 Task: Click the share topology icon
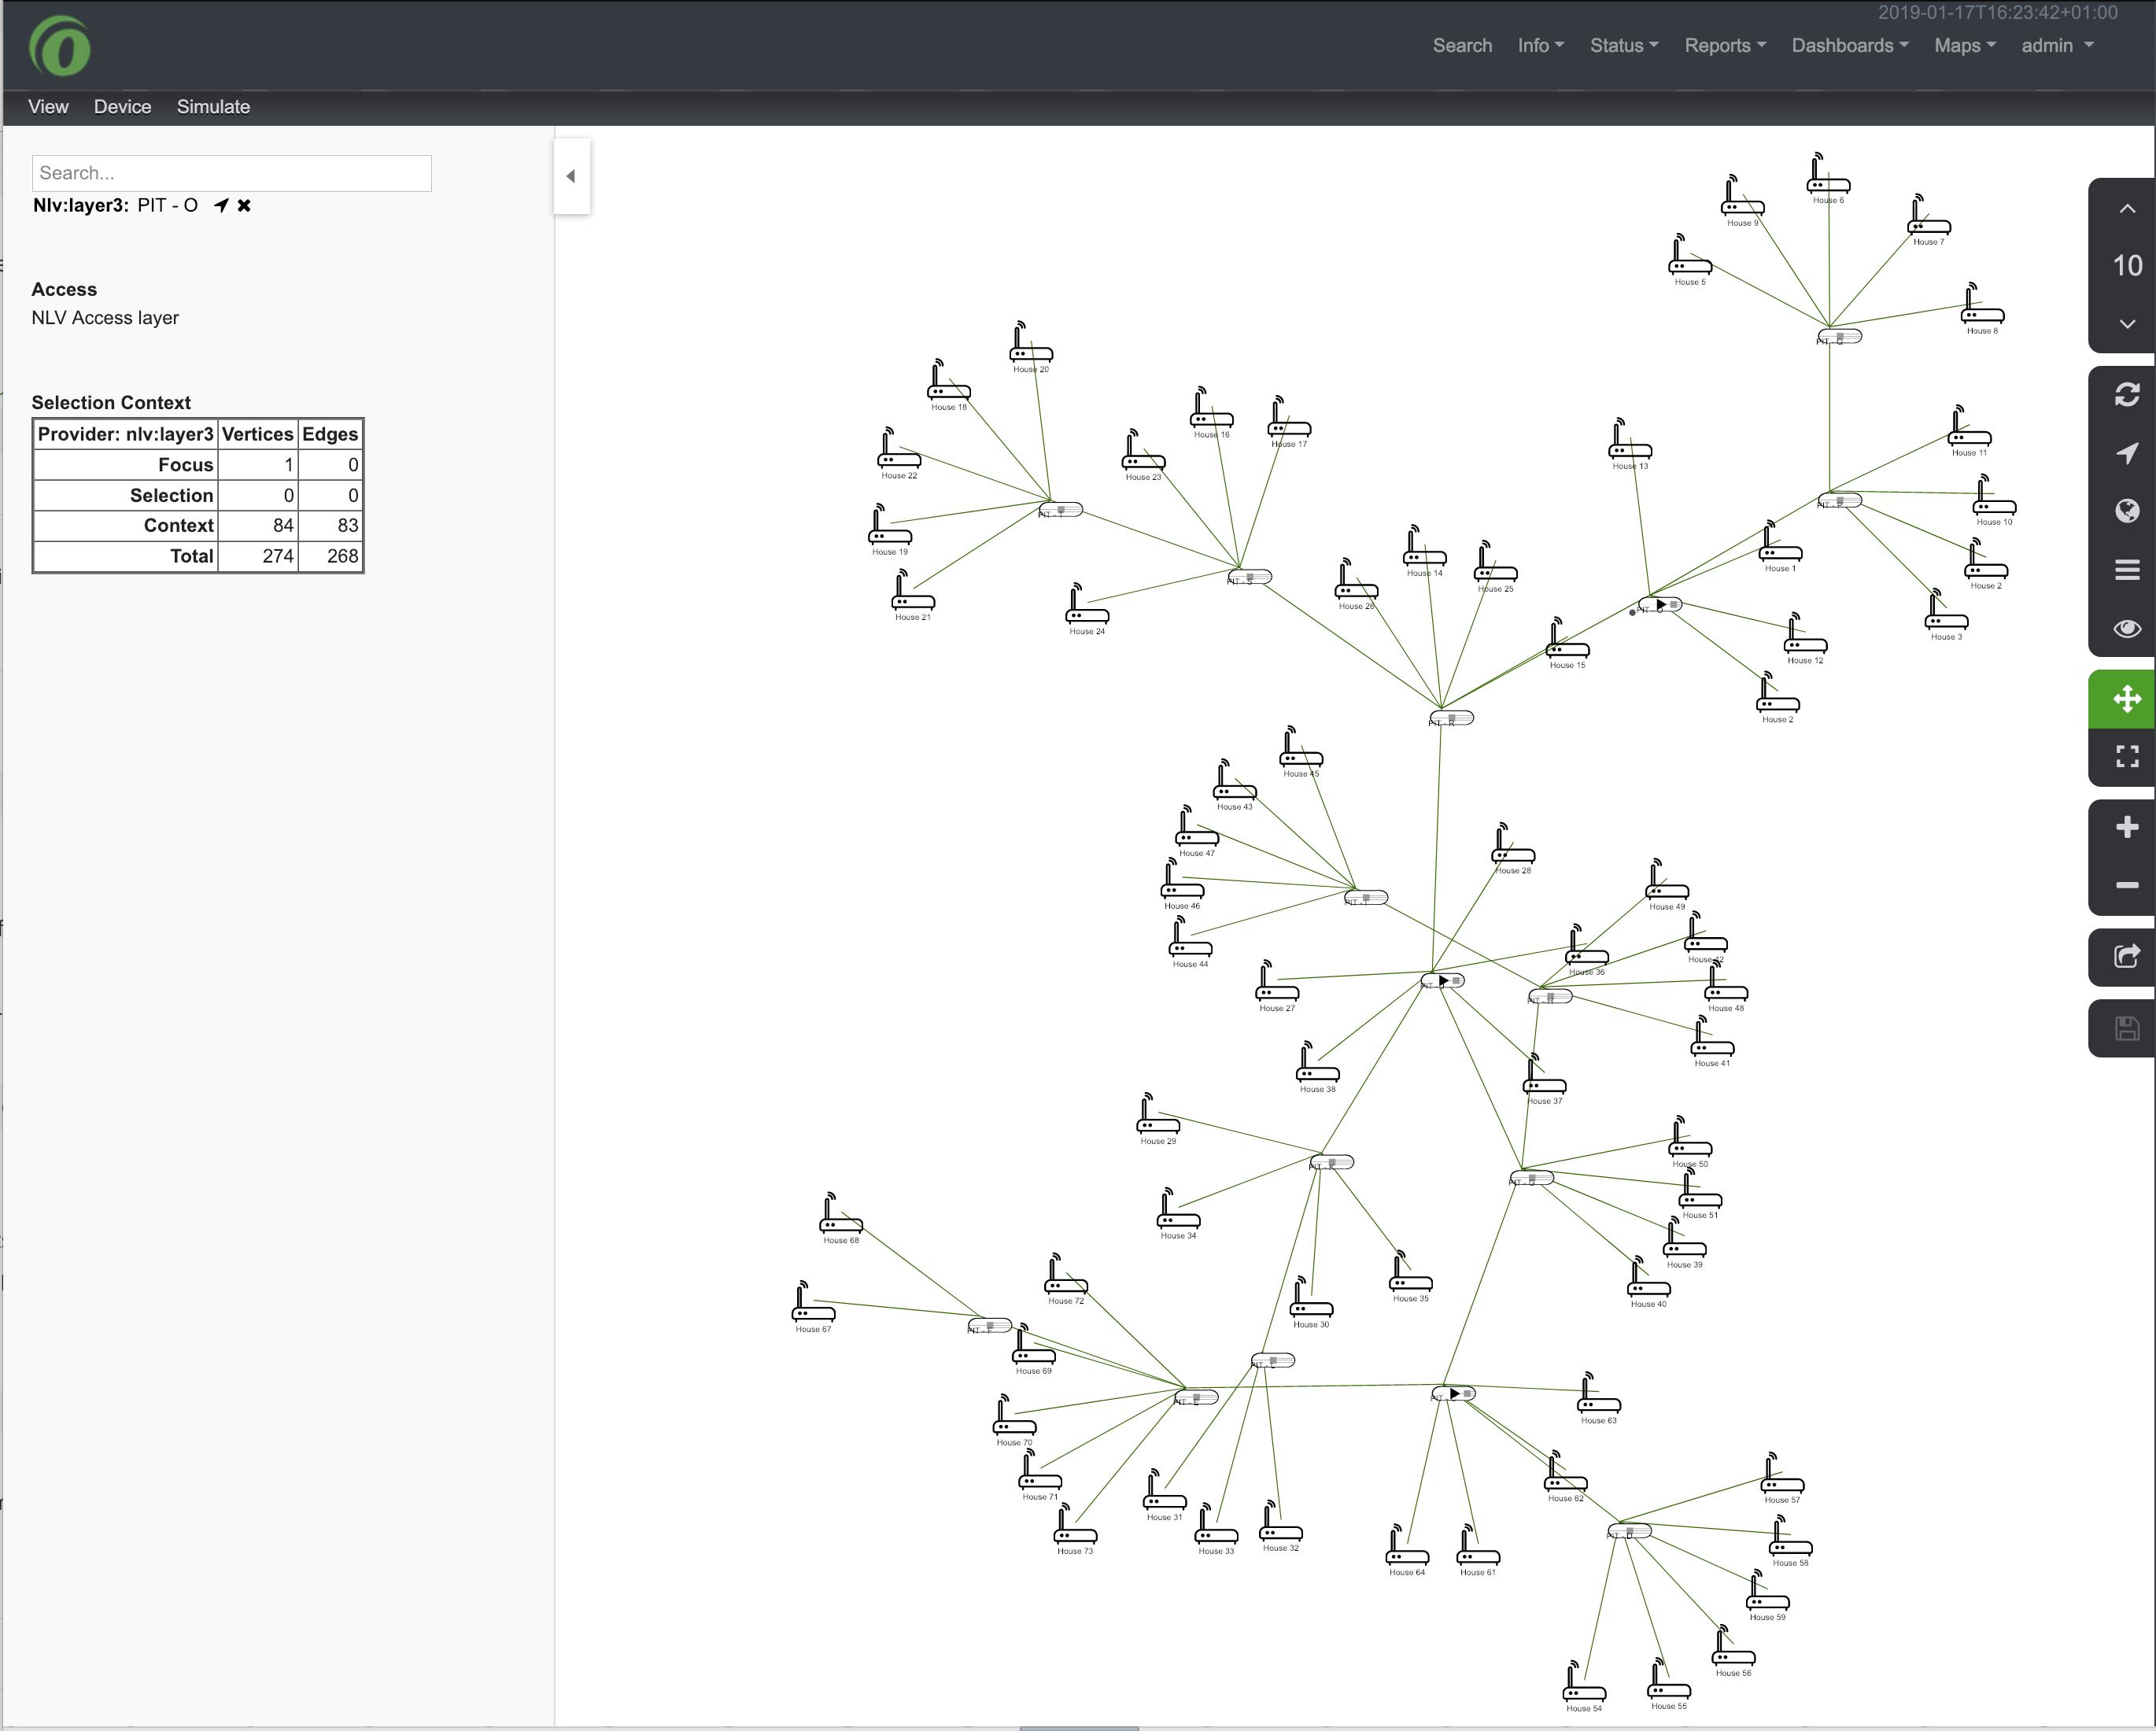(x=2126, y=957)
